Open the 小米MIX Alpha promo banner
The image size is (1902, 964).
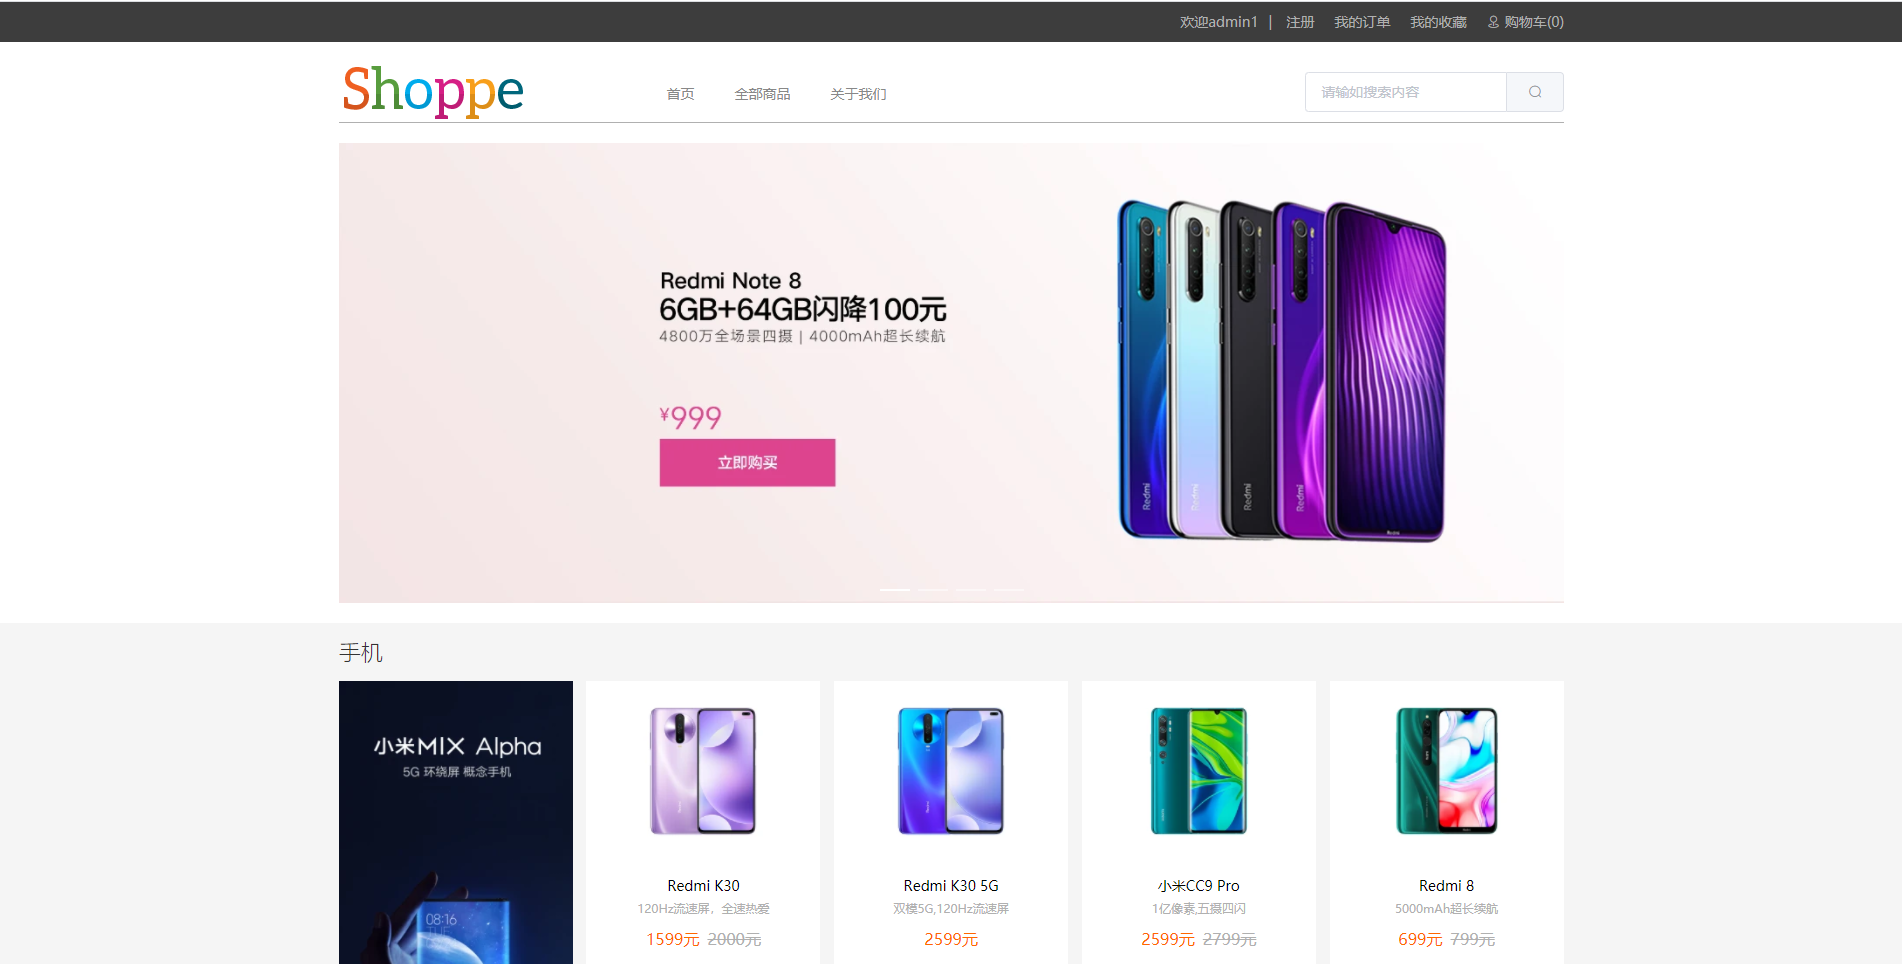[456, 822]
